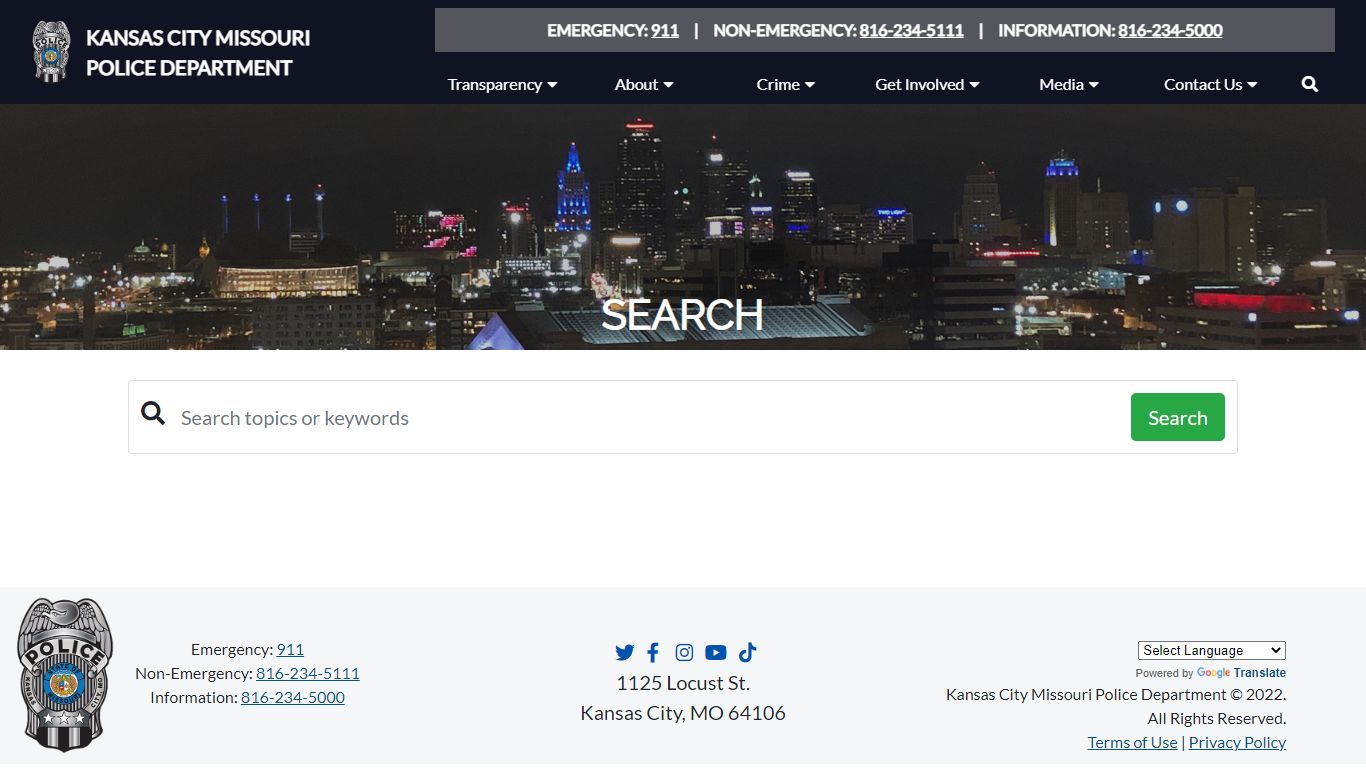Expand the Transparency menu

502,85
